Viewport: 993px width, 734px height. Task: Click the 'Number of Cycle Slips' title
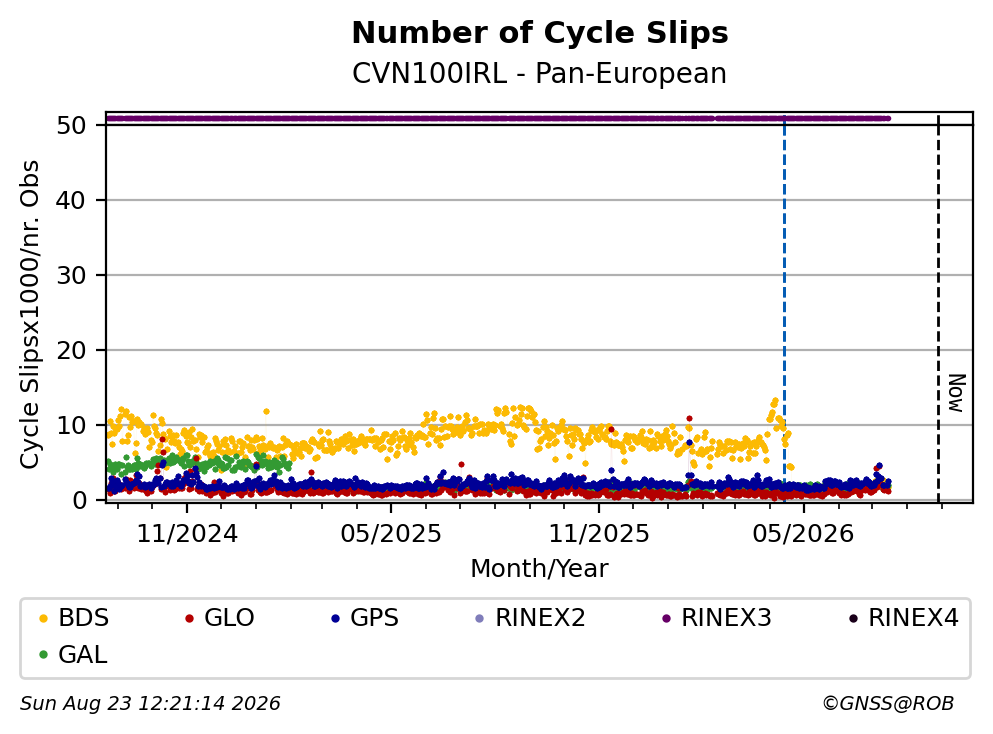540,33
